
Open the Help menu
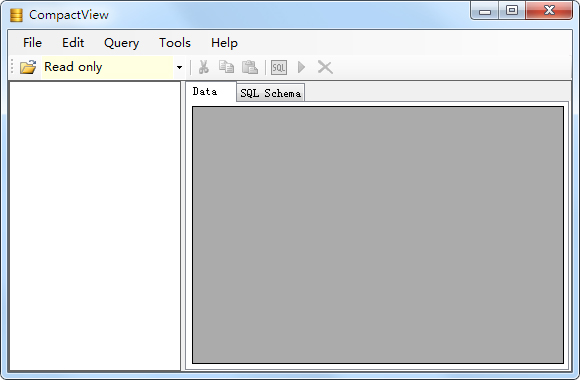(x=224, y=43)
